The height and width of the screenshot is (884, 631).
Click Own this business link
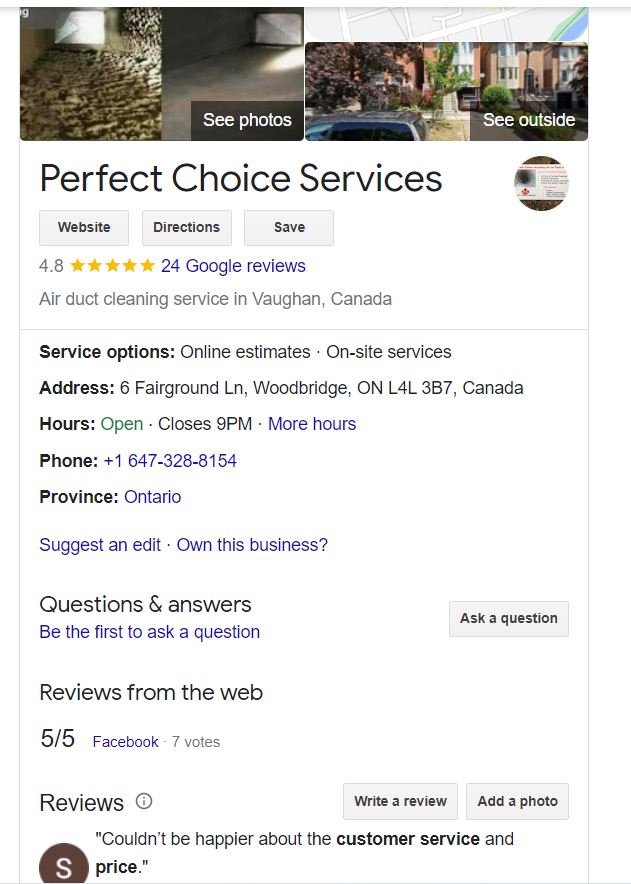click(252, 545)
